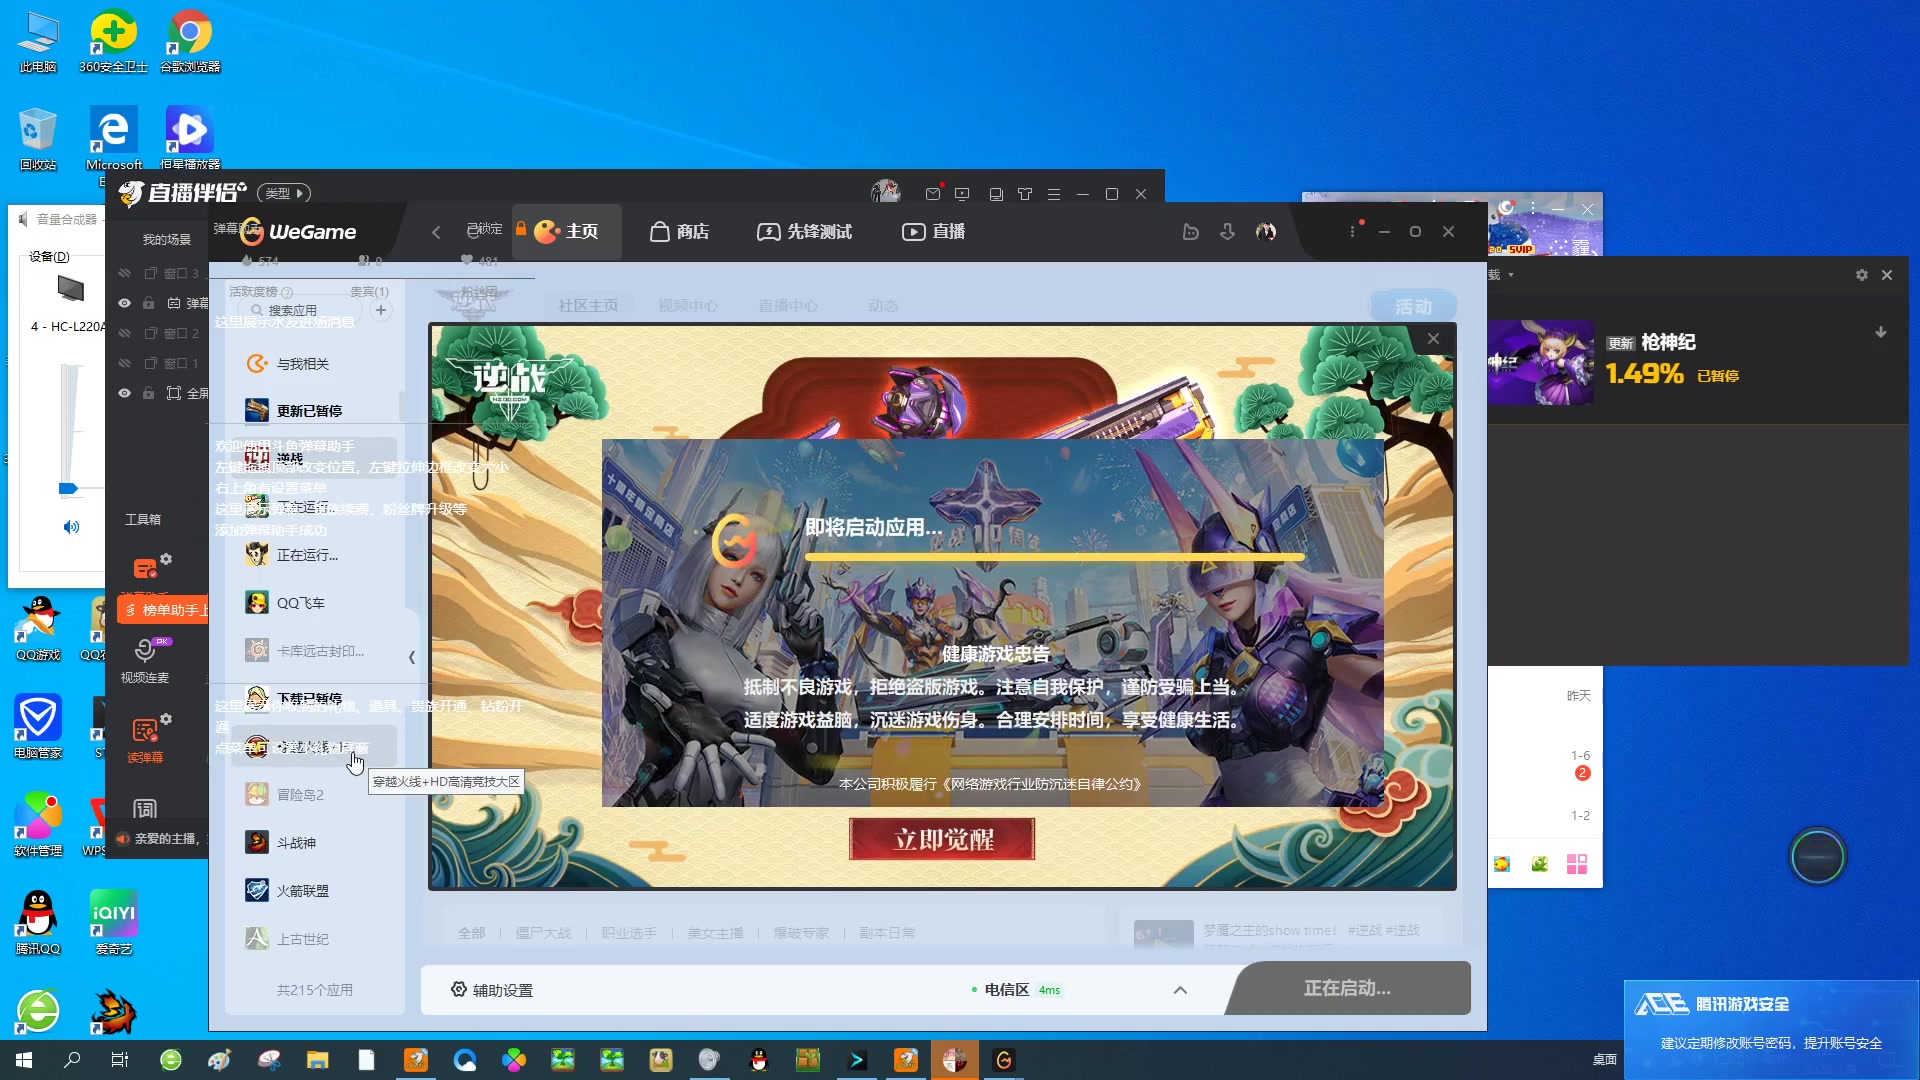Switch to WeGame 主页 tab
This screenshot has width=1920, height=1080.
(567, 232)
